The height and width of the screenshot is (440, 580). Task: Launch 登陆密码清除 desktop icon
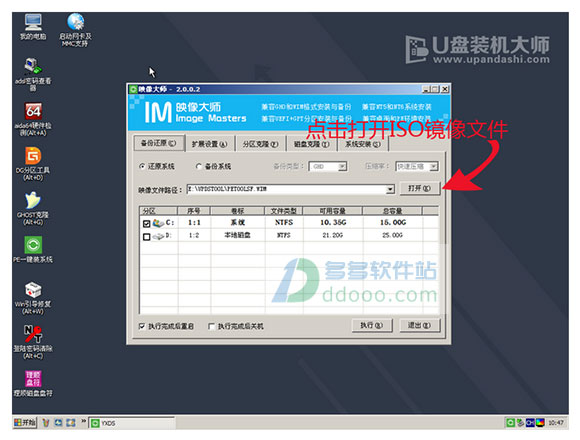pyautogui.click(x=33, y=342)
